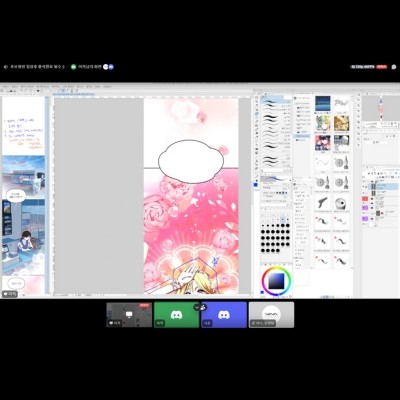Select the blue Discord participant tile
The height and width of the screenshot is (400, 400).
coord(224,315)
